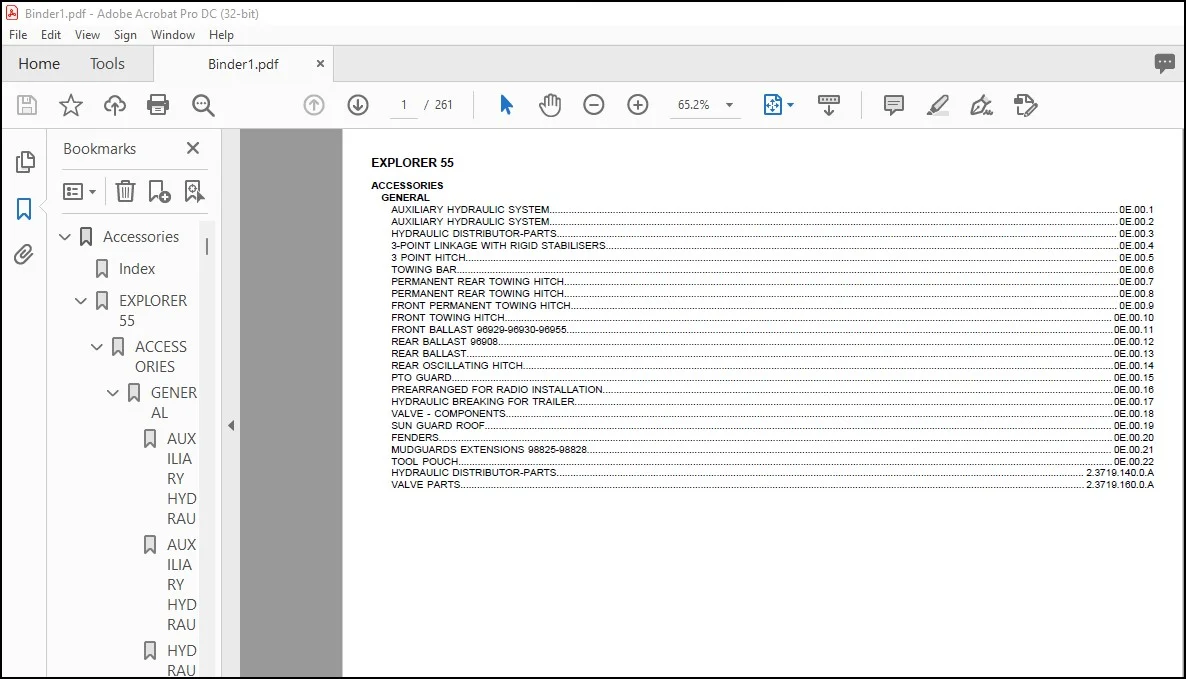The image size is (1186, 679).
Task: Select the Index bookmark
Action: [x=136, y=269]
